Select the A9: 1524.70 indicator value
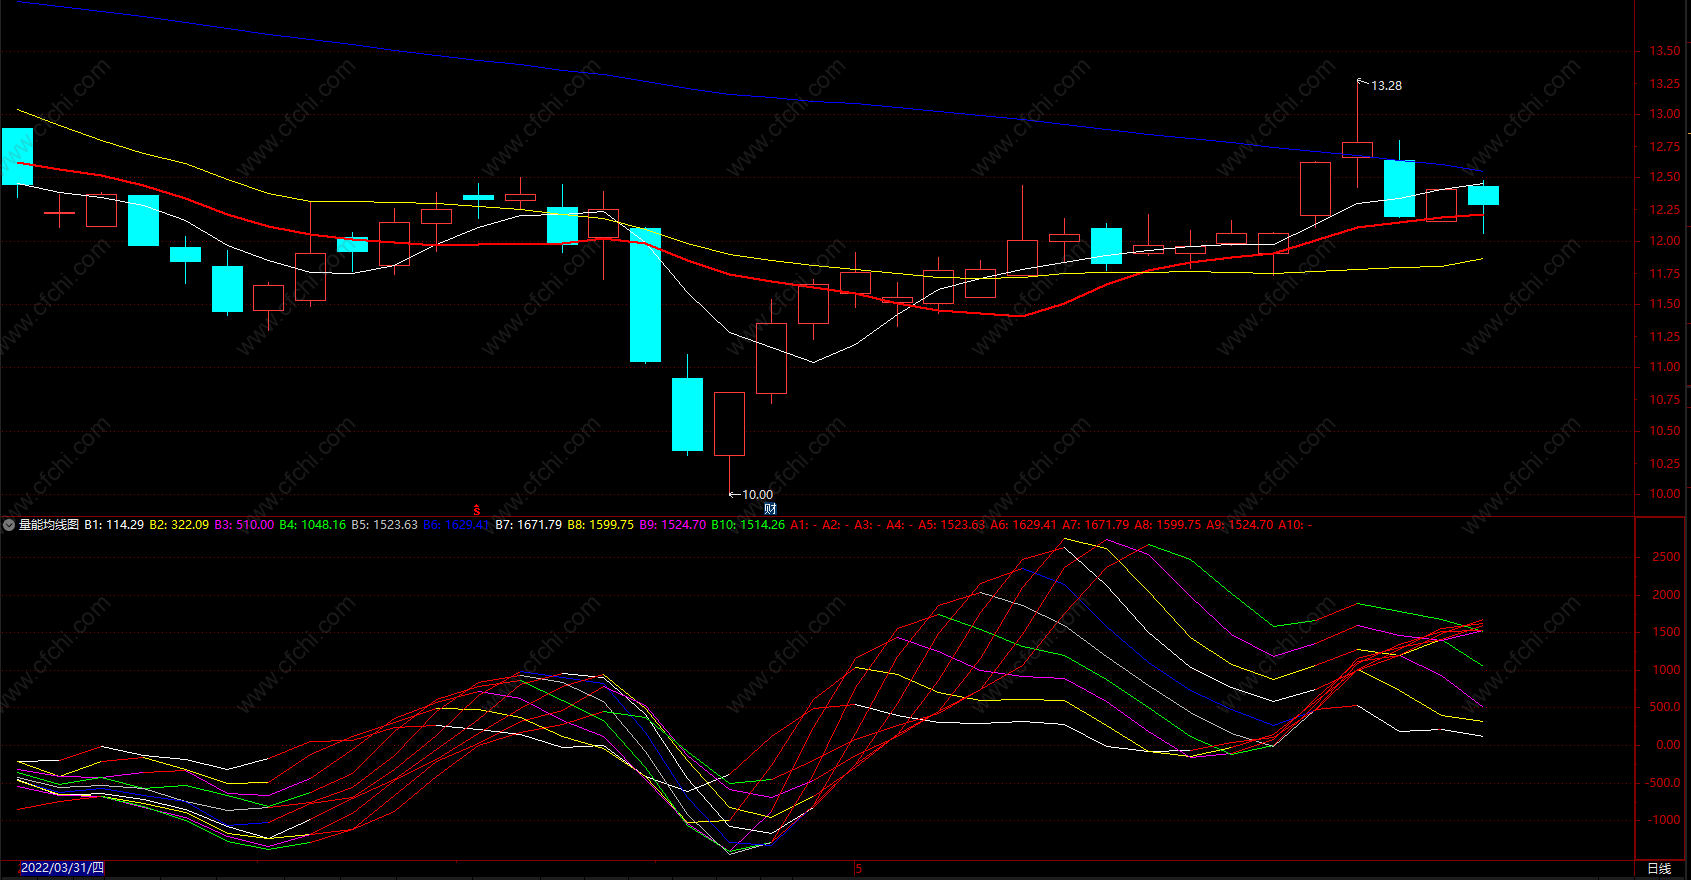 pyautogui.click(x=1240, y=525)
